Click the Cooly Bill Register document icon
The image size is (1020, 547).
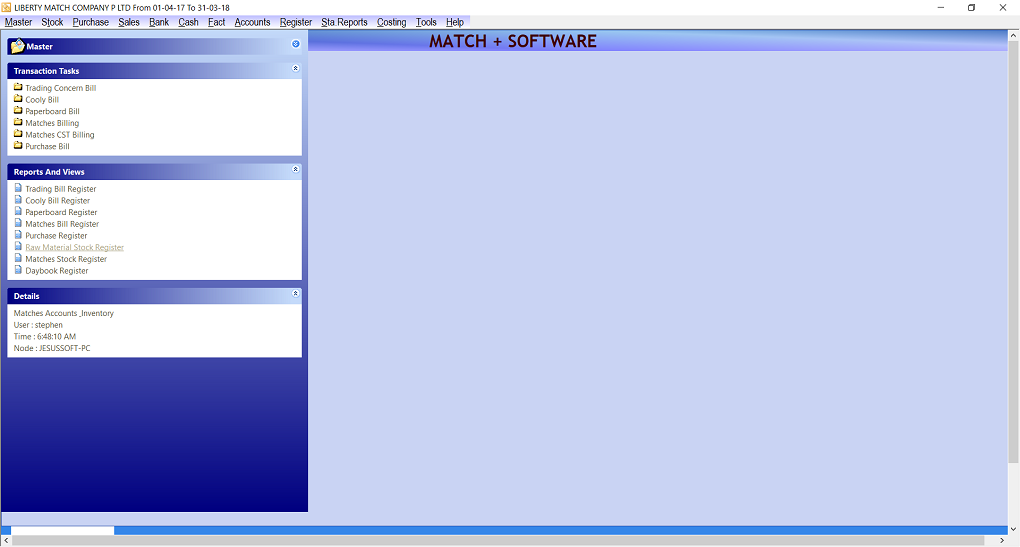18,200
